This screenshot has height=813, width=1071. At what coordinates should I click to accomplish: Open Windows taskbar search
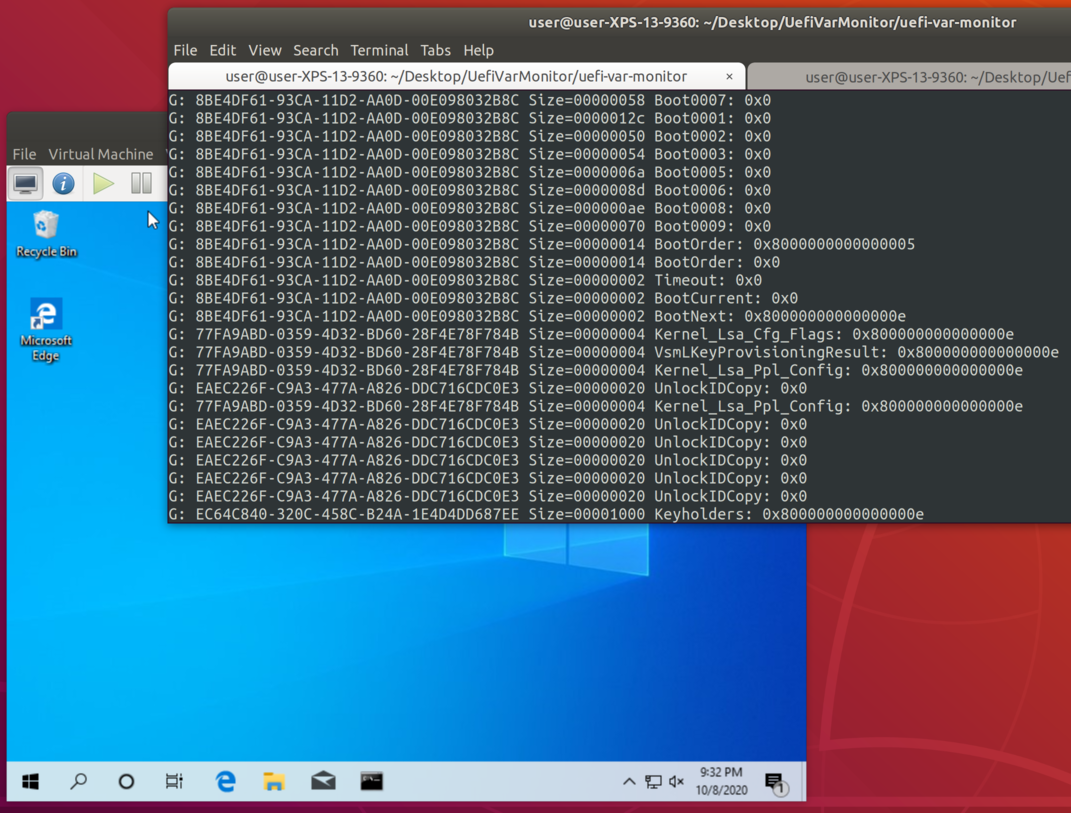pos(79,781)
